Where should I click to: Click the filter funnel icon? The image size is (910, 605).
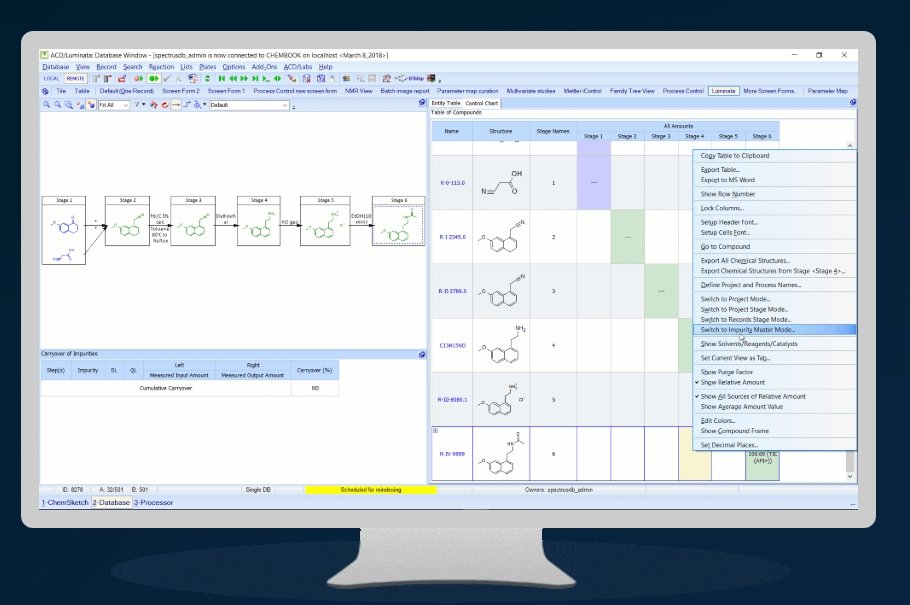click(139, 104)
